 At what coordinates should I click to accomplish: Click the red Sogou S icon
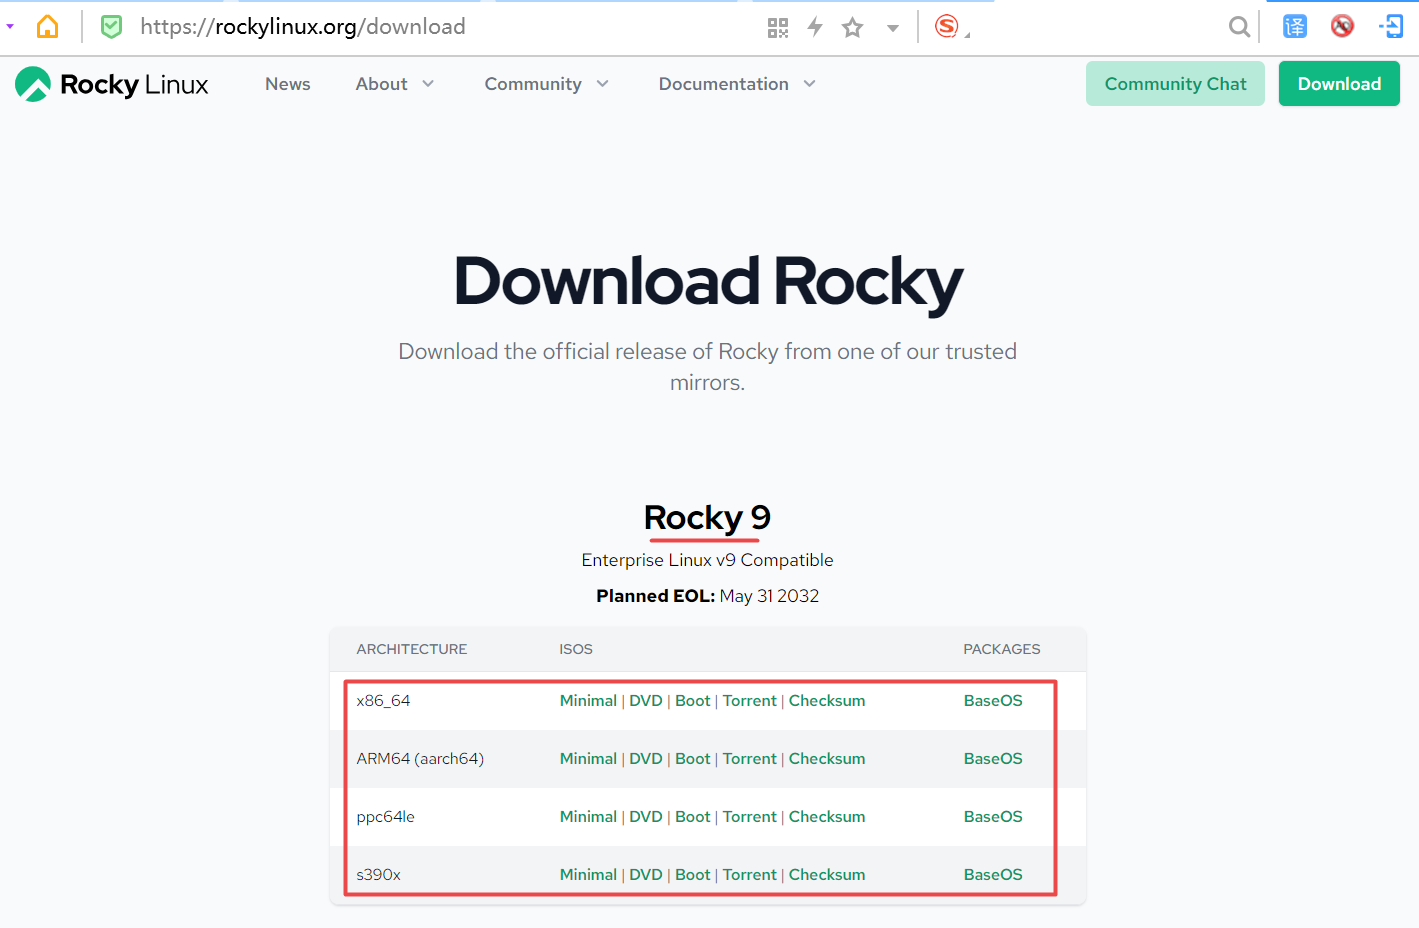(947, 26)
